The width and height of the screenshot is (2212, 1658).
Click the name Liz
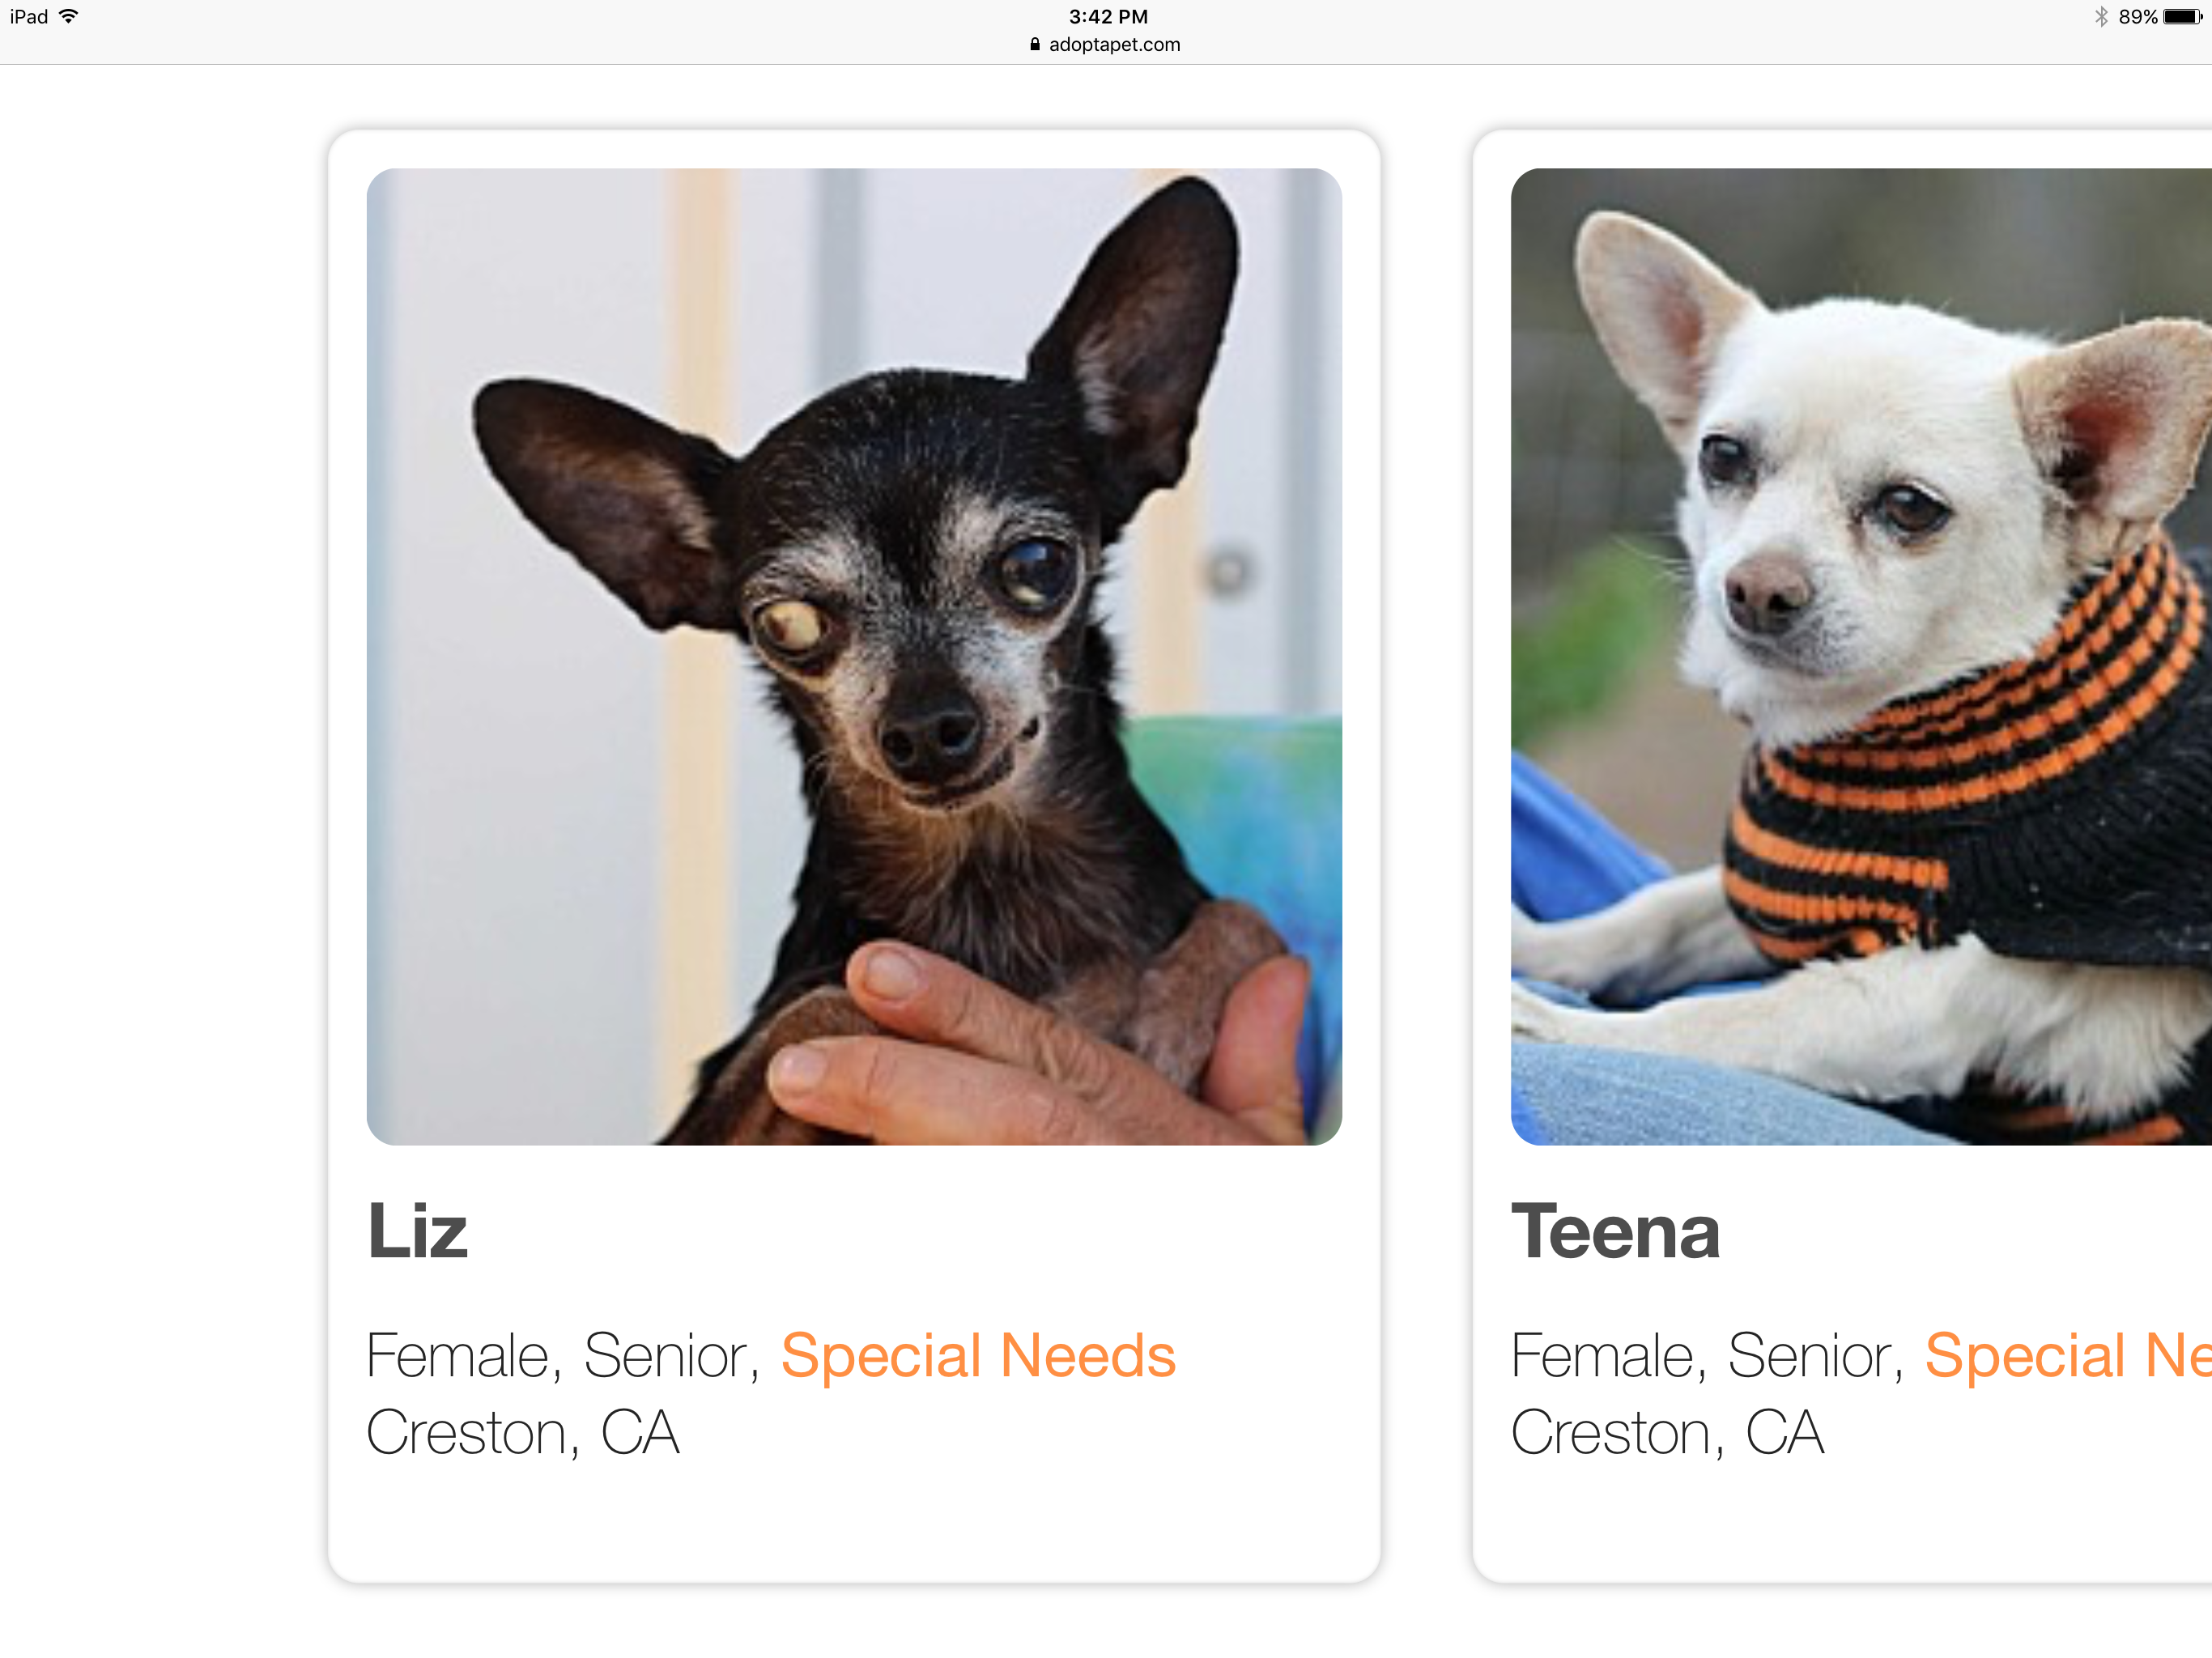click(417, 1231)
